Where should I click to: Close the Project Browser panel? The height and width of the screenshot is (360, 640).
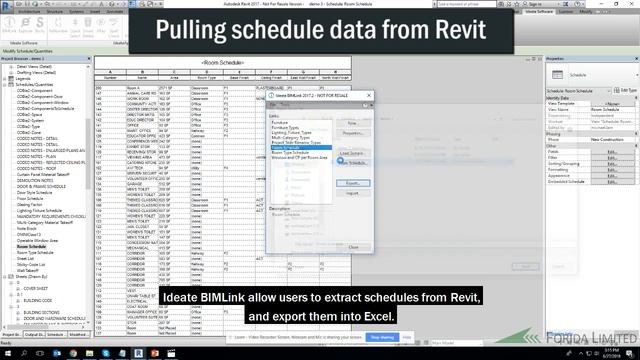coord(89,59)
